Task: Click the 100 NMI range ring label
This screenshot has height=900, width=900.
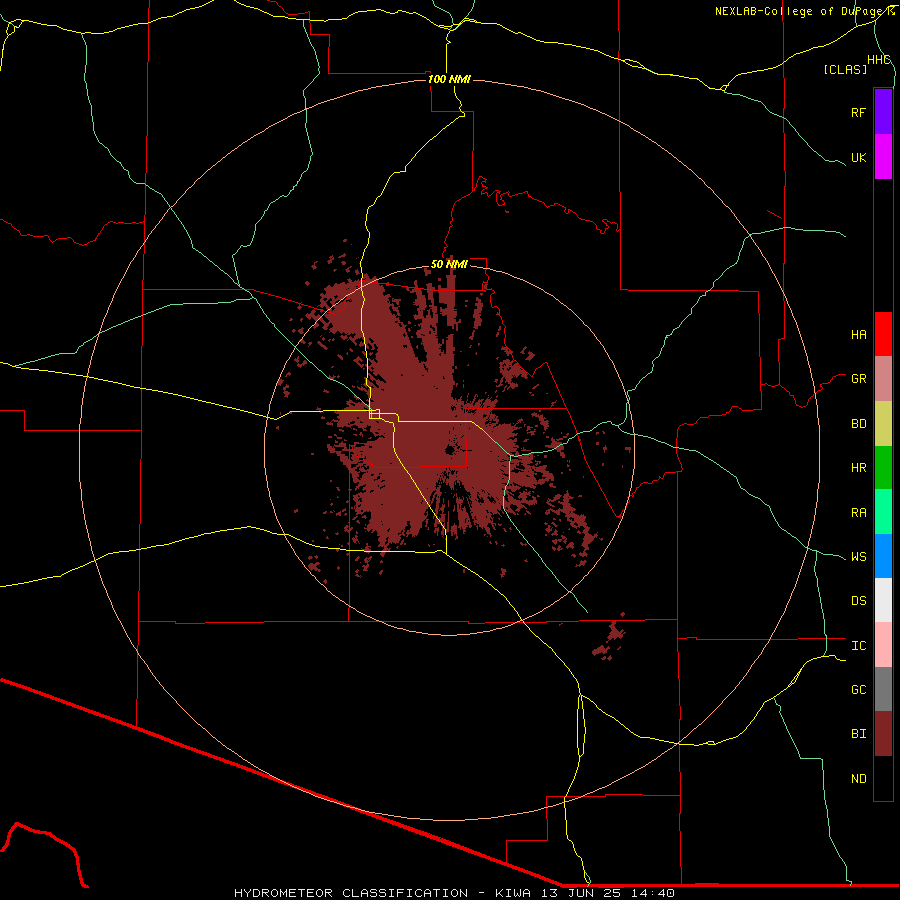Action: (x=449, y=79)
